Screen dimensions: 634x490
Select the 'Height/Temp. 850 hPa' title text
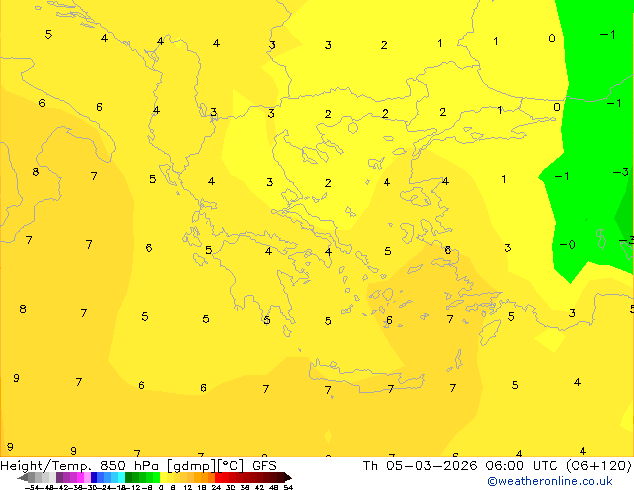[x=80, y=466]
